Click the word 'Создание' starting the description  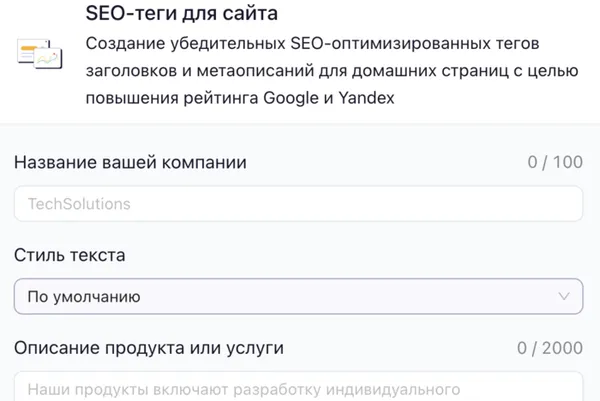(125, 44)
